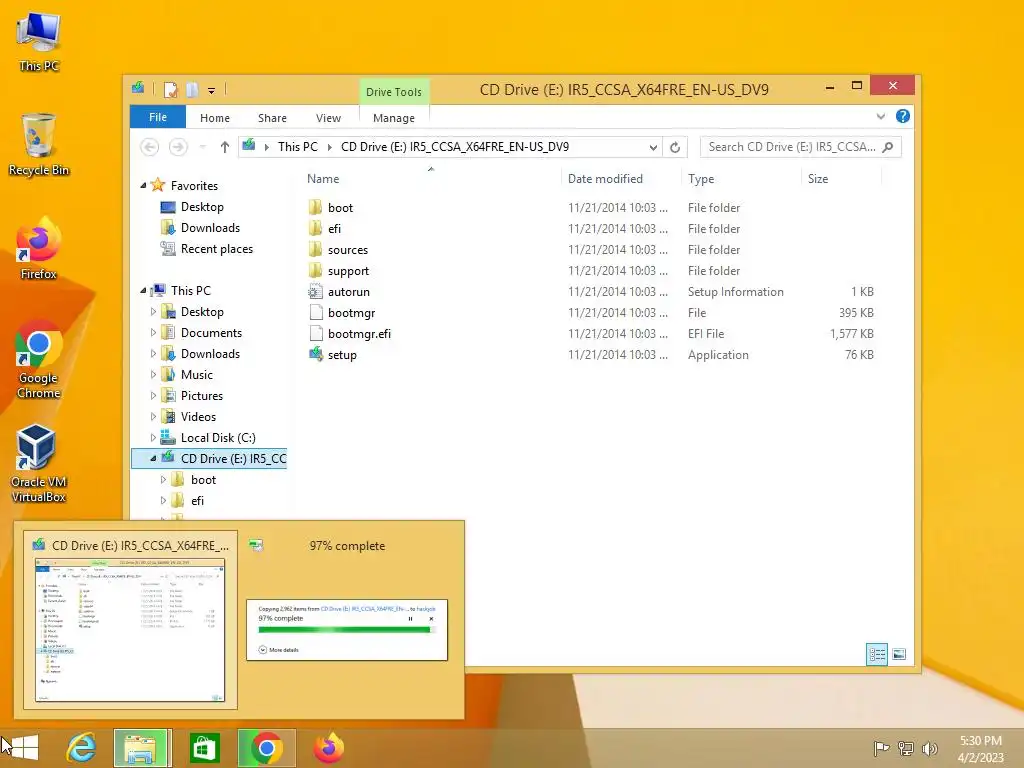
Task: Open the recent locations dropdown arrow
Action: click(x=202, y=147)
